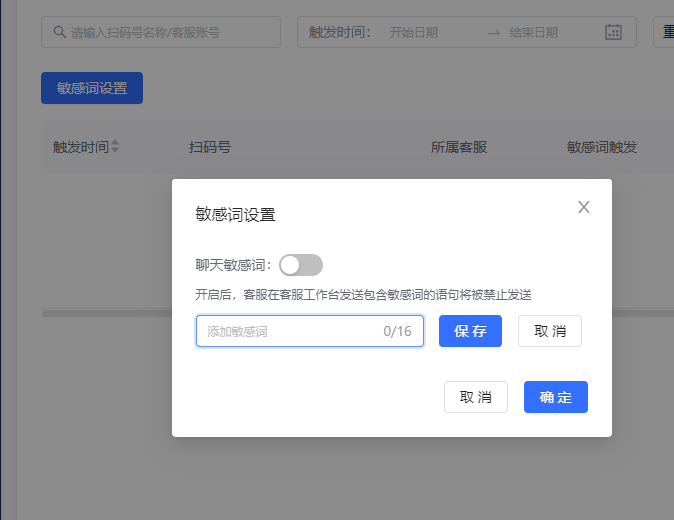Open the 敏感词设置 button above the table
Image resolution: width=674 pixels, height=520 pixels.
point(92,88)
